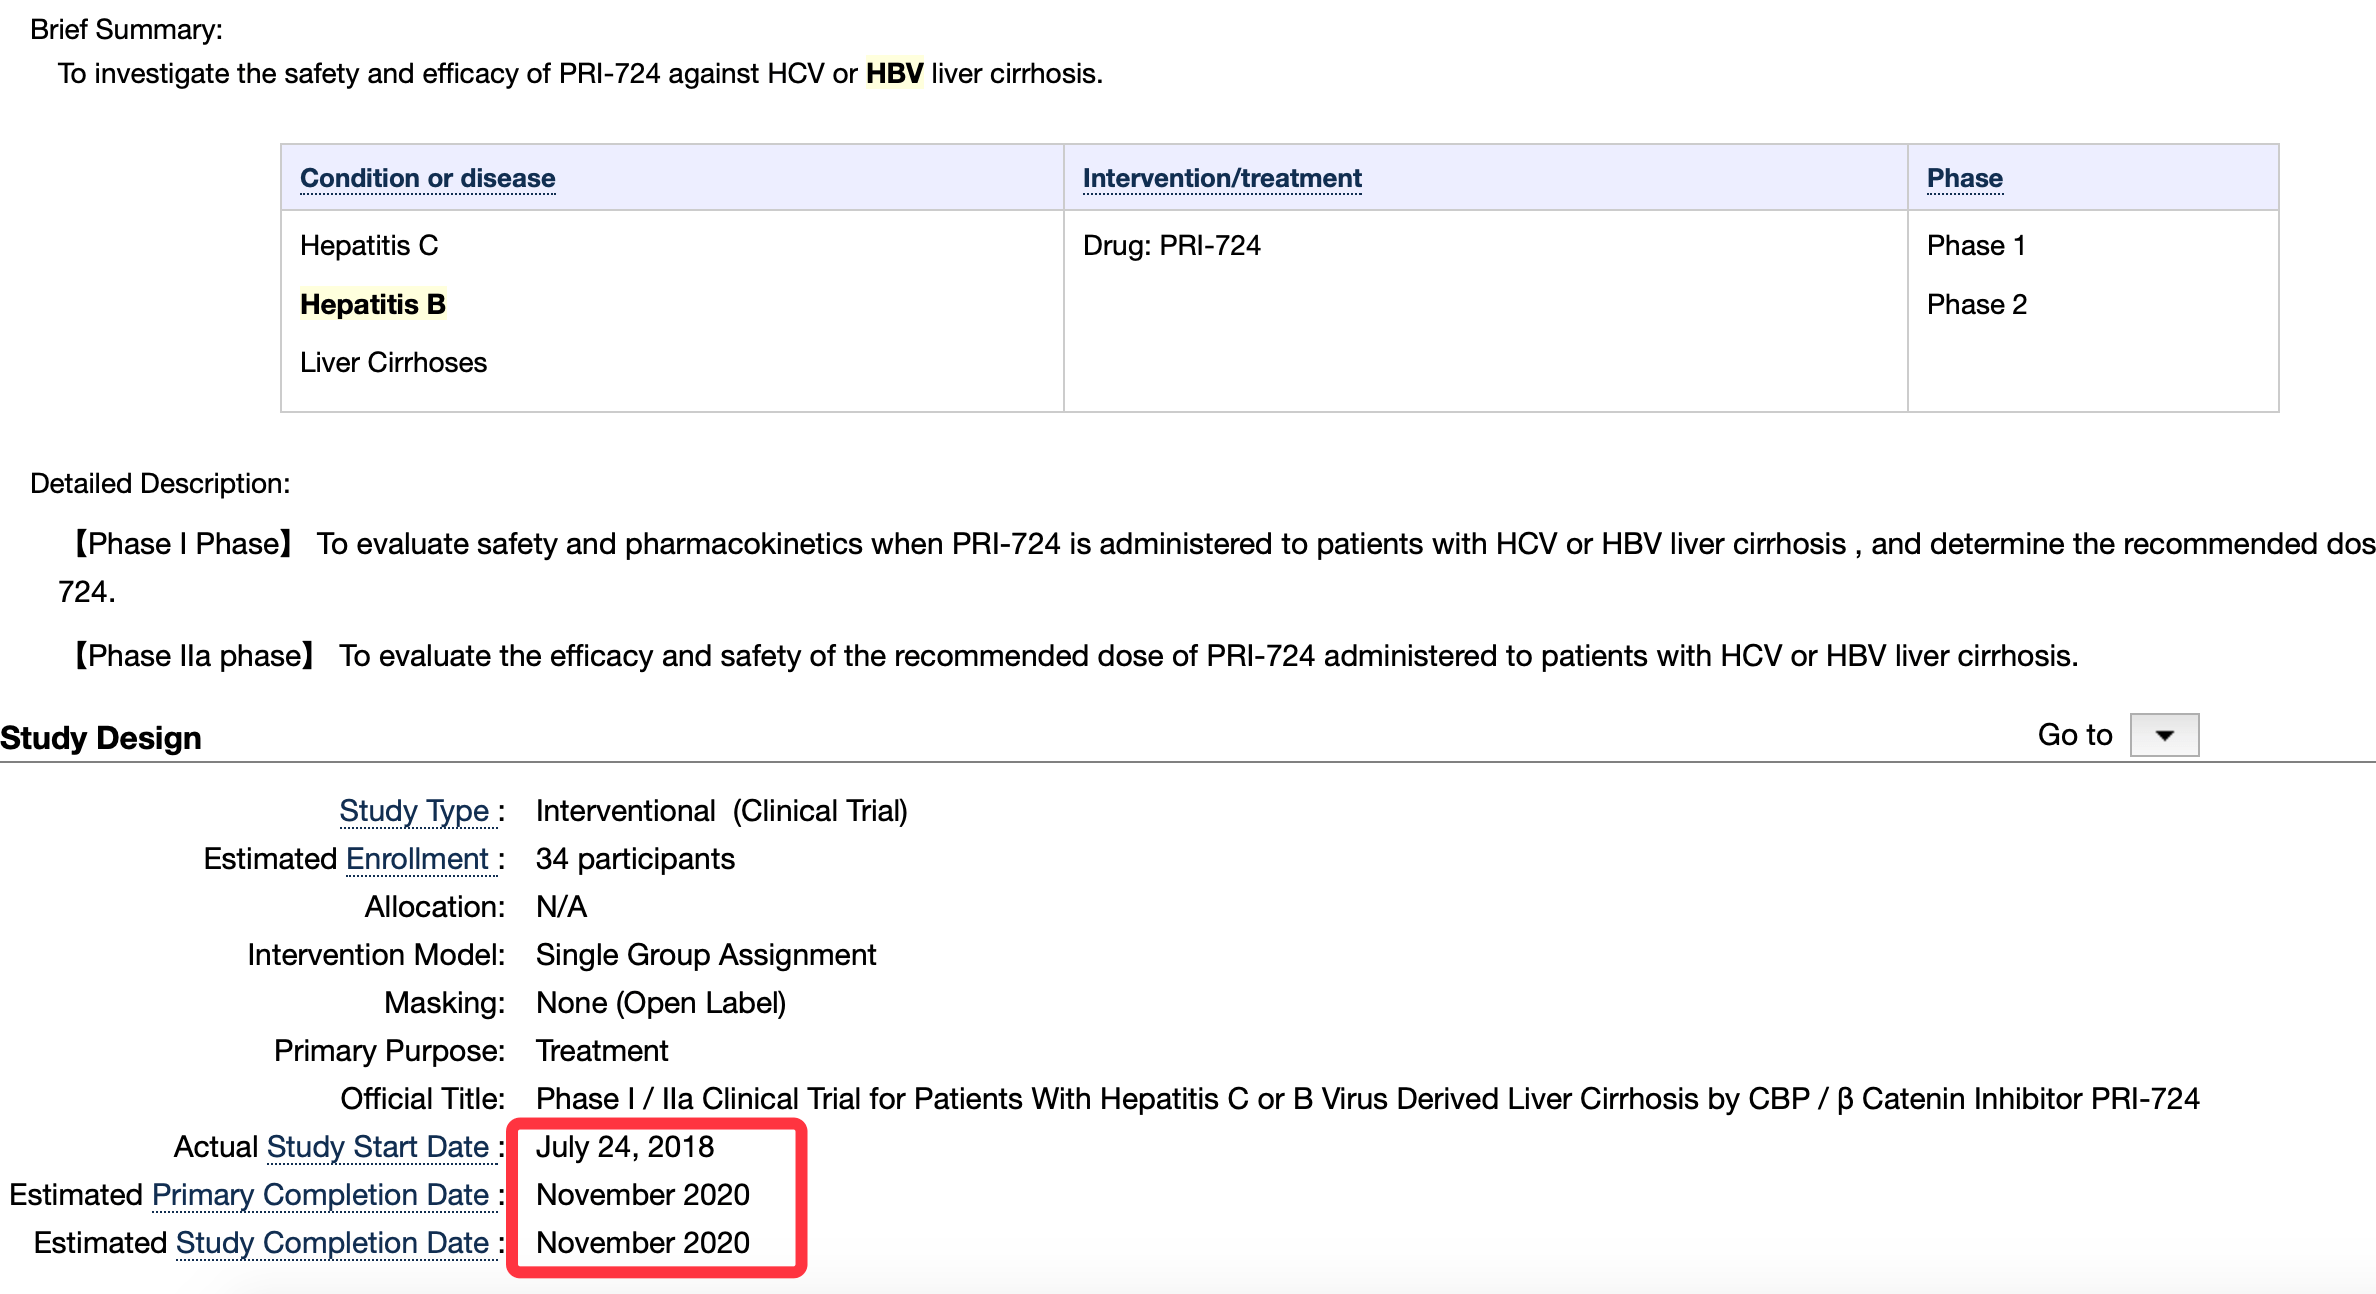Click the July 24, 2018 start date
Viewport: 2376px width, 1294px height.
pos(625,1147)
